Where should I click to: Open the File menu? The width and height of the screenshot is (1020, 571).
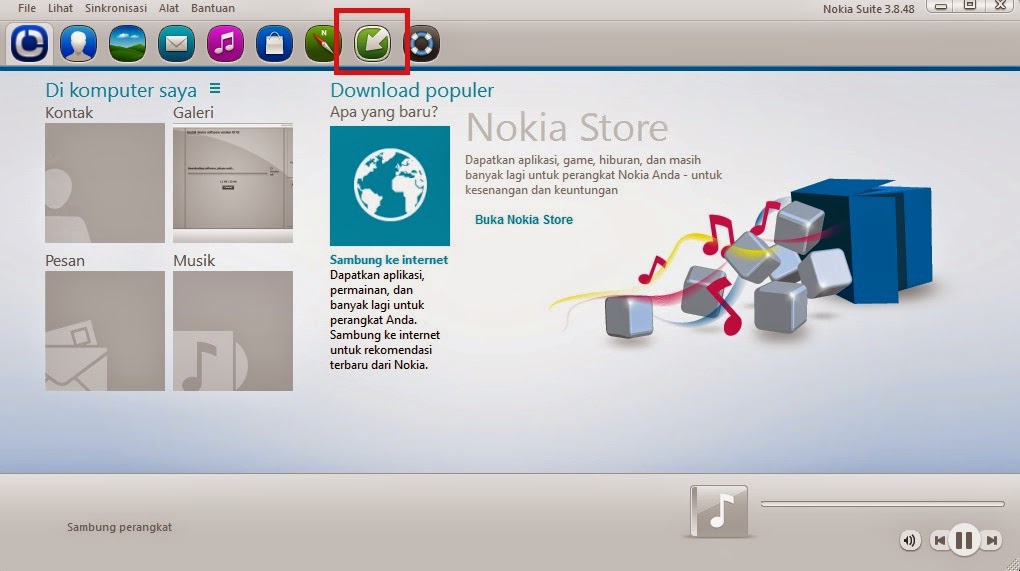[27, 8]
